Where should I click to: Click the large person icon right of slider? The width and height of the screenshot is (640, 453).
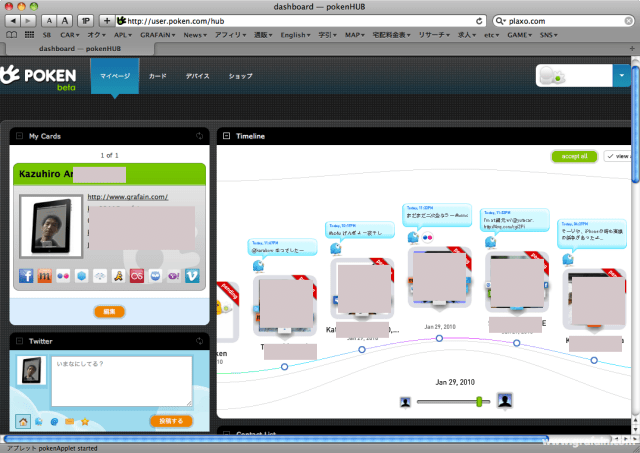coord(505,401)
